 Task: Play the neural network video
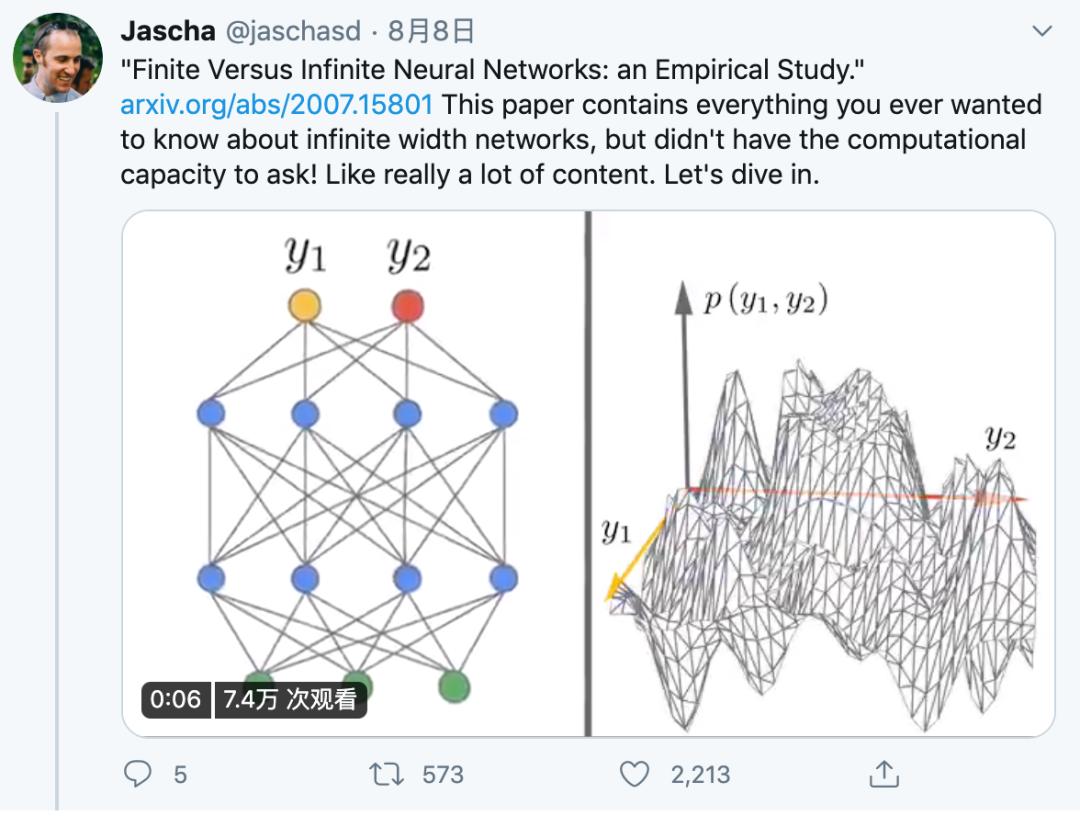coord(588,473)
